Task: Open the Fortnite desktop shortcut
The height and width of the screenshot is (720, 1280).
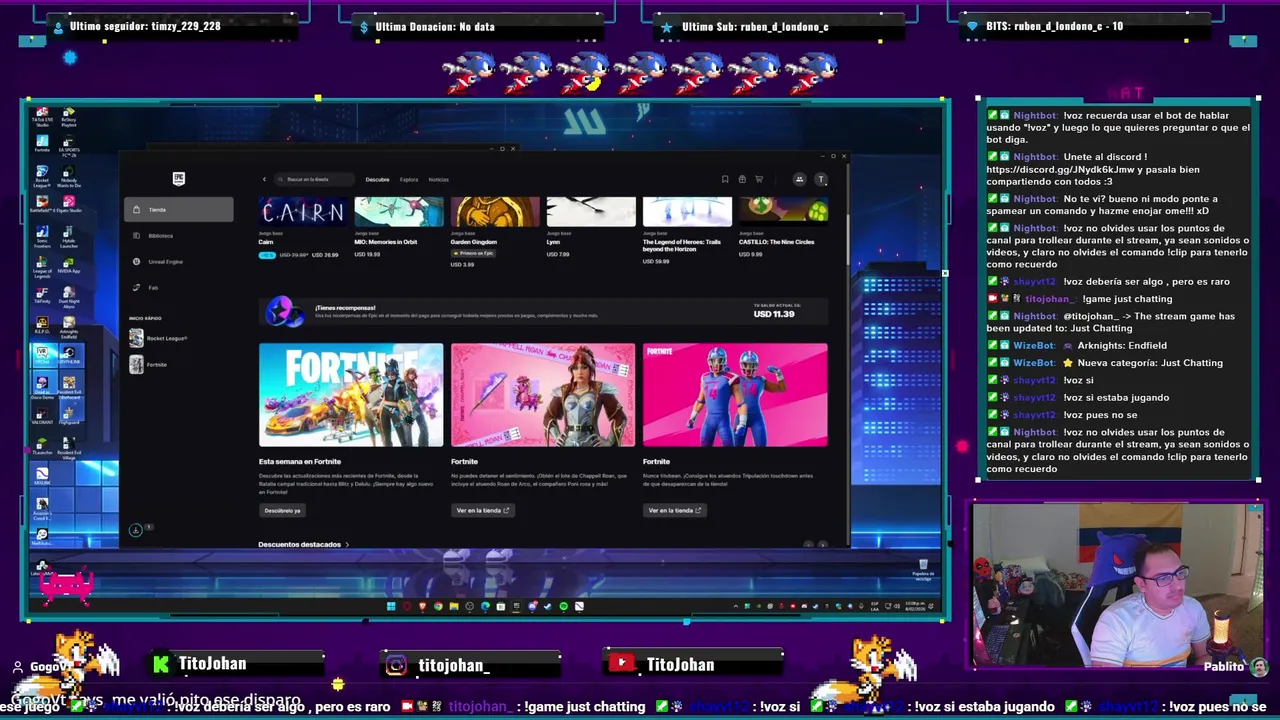Action: click(42, 143)
